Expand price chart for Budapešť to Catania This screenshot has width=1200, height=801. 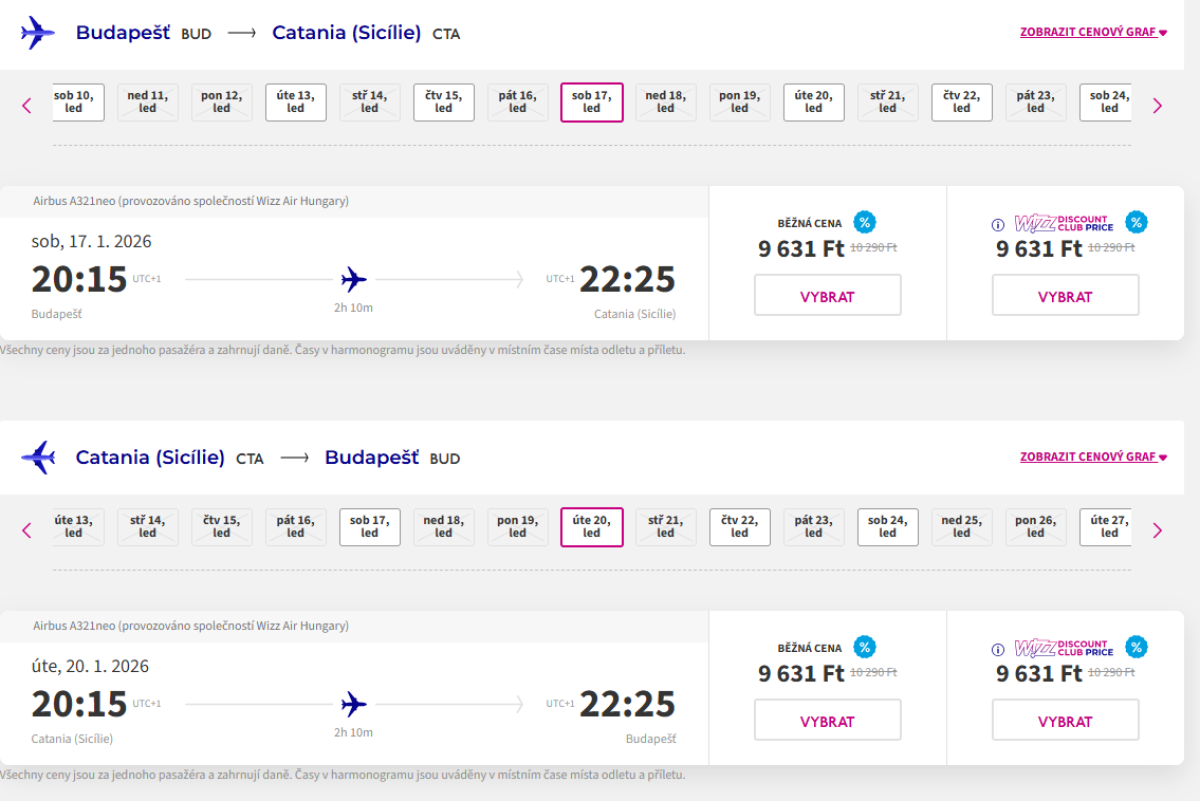pyautogui.click(x=1093, y=32)
